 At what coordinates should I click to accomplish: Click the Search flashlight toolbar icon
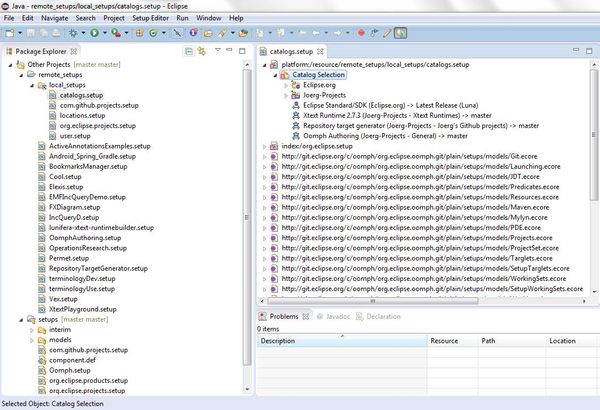pos(222,33)
